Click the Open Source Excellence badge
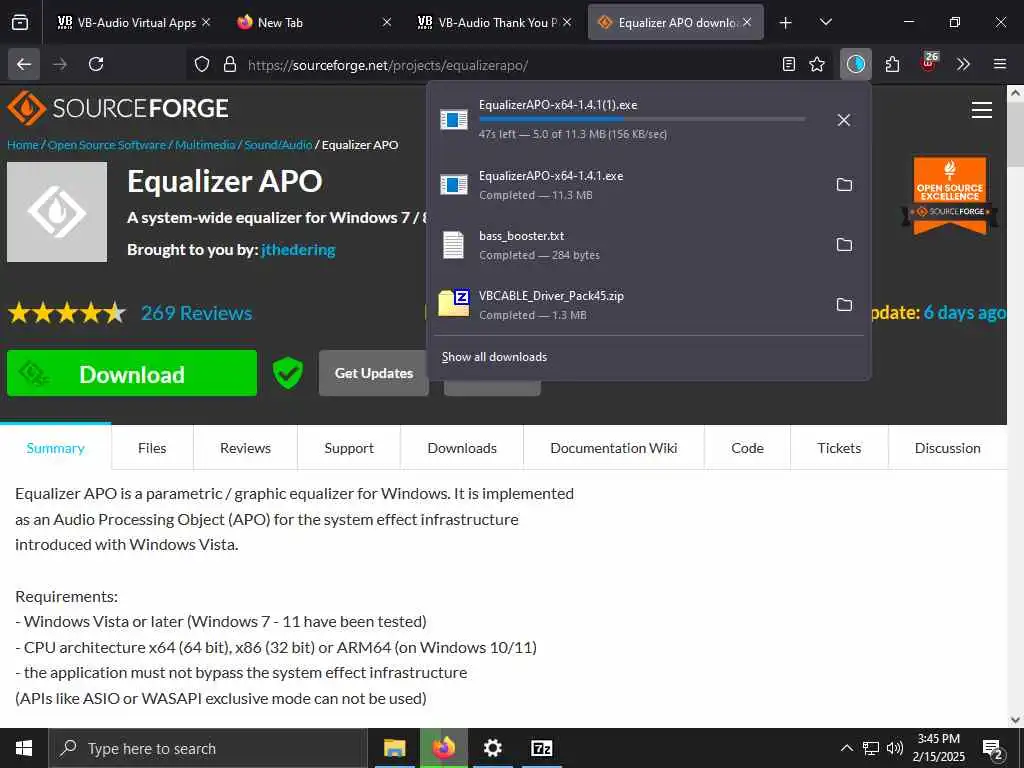Viewport: 1024px width, 768px height. click(950, 195)
